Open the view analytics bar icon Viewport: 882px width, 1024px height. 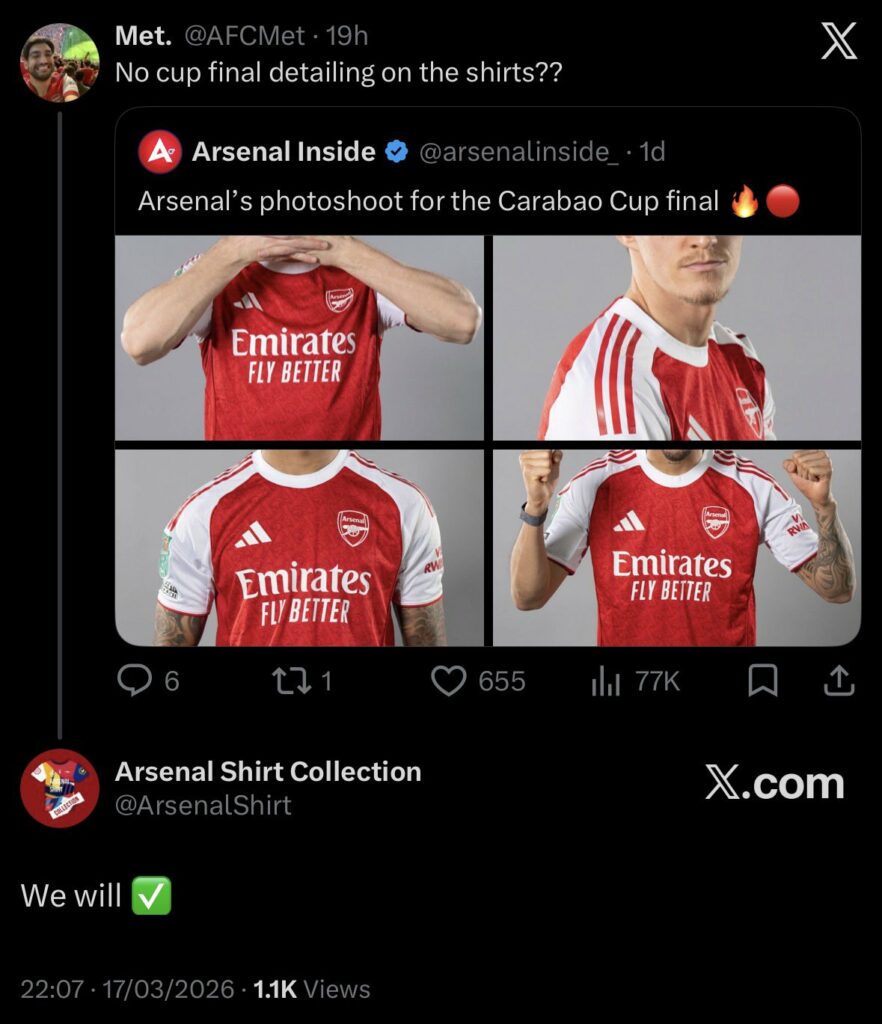[606, 681]
